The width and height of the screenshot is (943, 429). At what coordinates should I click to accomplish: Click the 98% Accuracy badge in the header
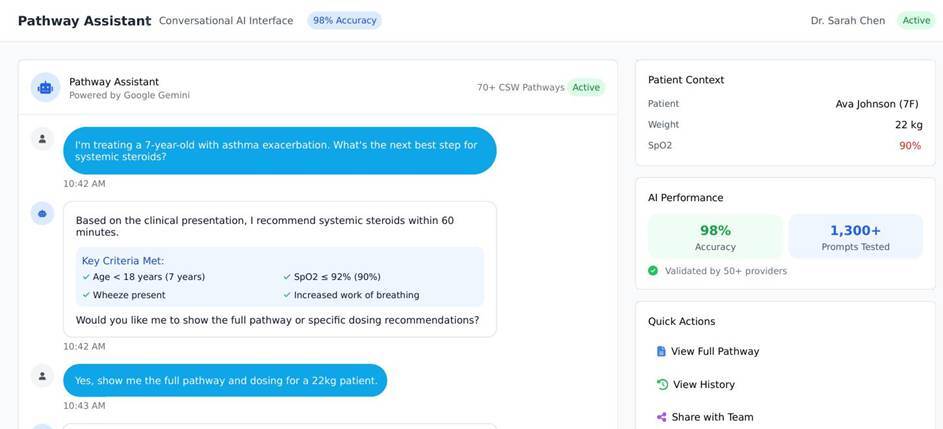[345, 20]
